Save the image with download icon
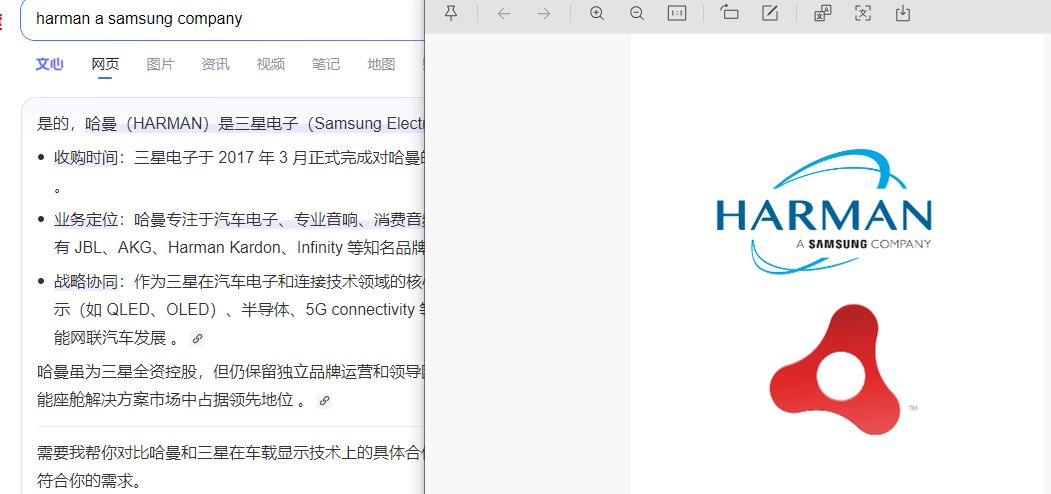 (903, 13)
